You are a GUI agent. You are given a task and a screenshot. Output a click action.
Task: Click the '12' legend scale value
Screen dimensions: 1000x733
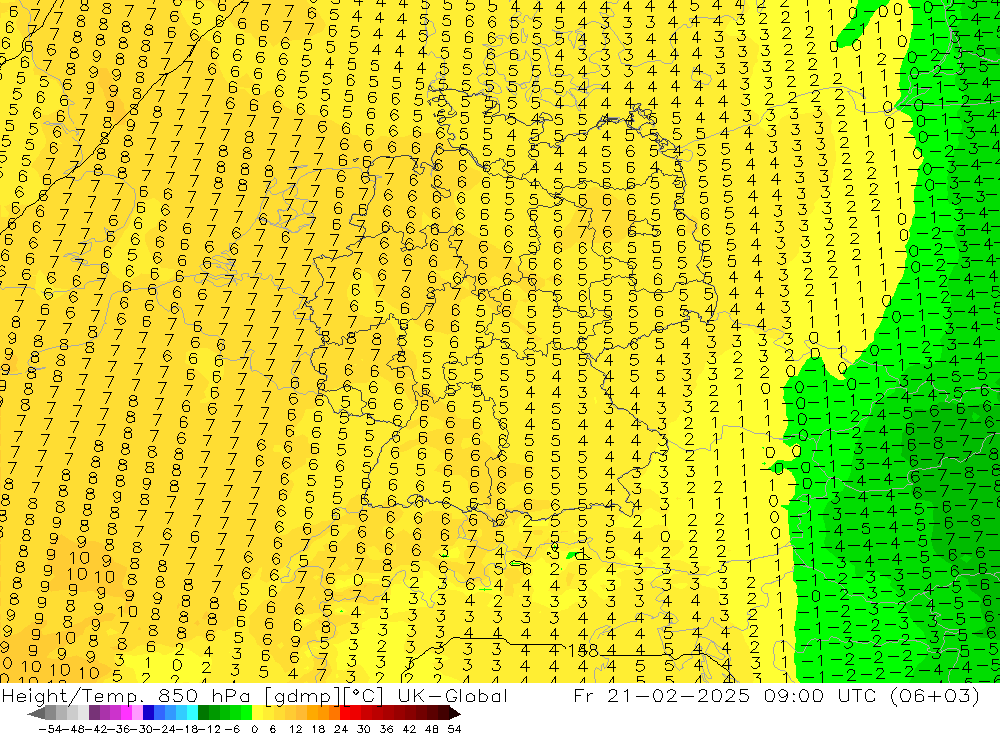pyautogui.click(x=295, y=729)
